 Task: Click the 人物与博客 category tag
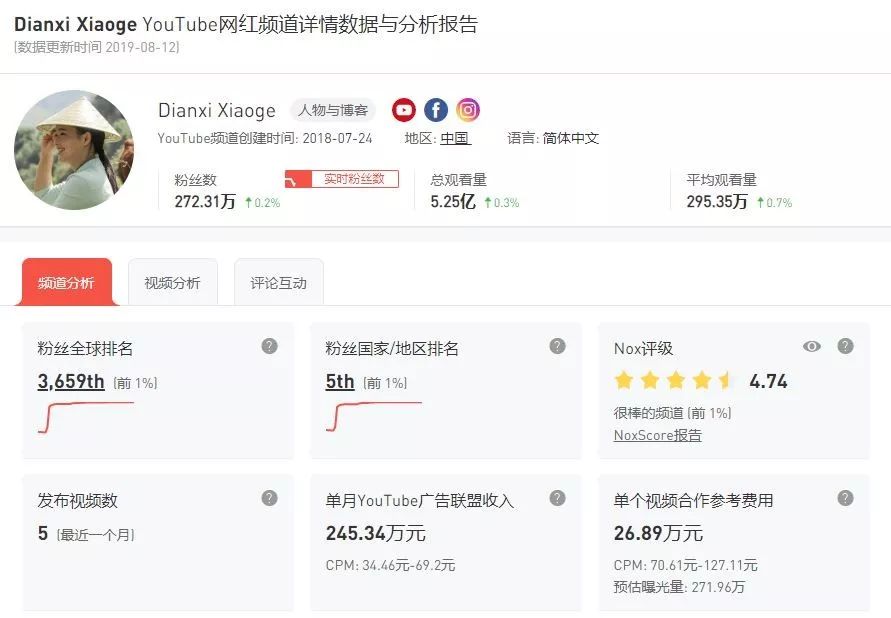[332, 110]
